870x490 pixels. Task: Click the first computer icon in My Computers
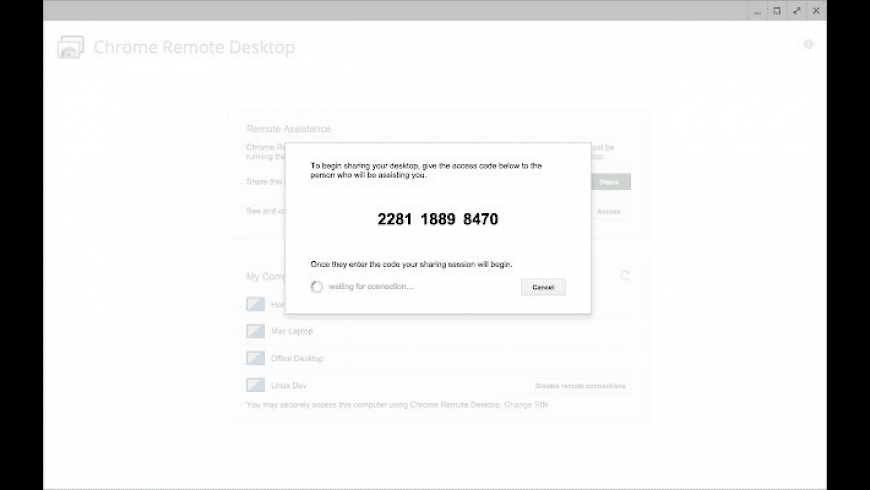pyautogui.click(x=255, y=304)
